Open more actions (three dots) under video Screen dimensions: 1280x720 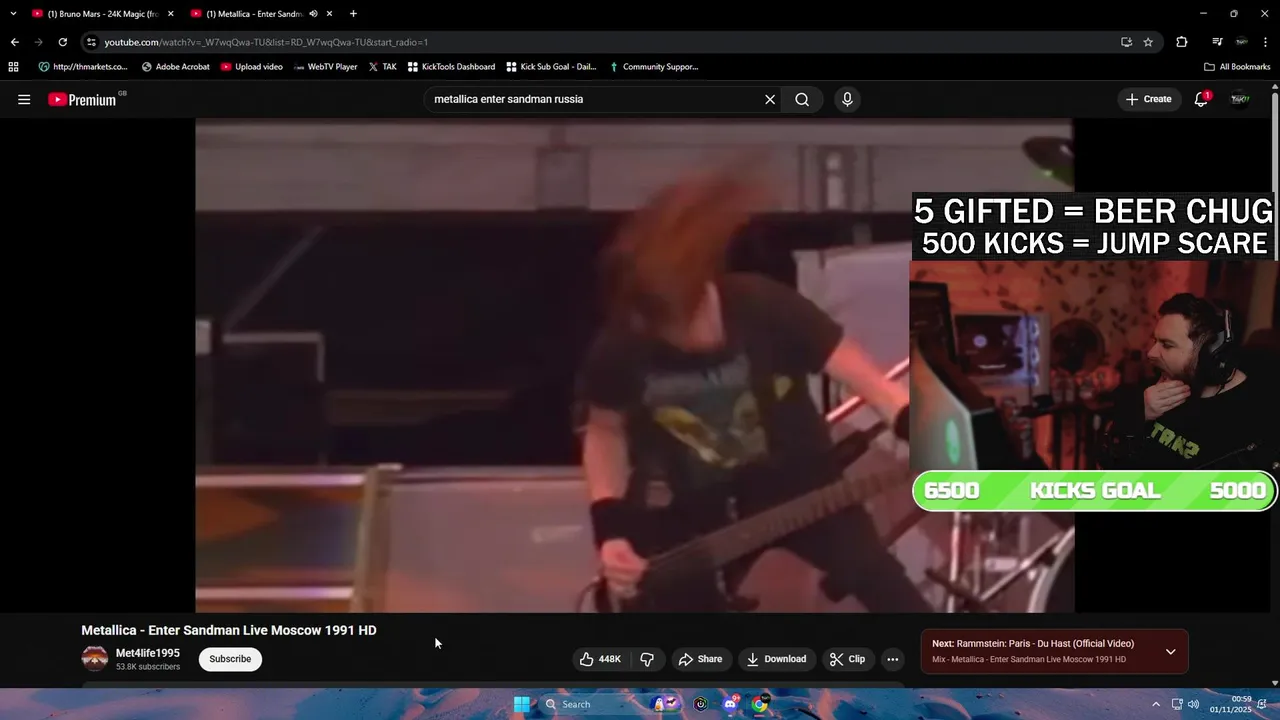tap(892, 659)
